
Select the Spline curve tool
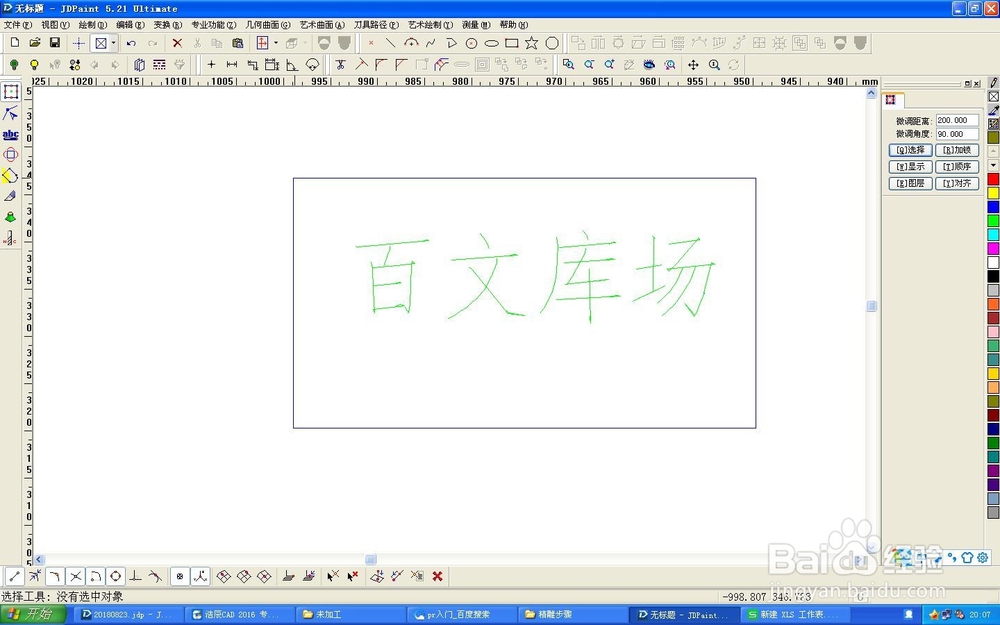click(431, 43)
